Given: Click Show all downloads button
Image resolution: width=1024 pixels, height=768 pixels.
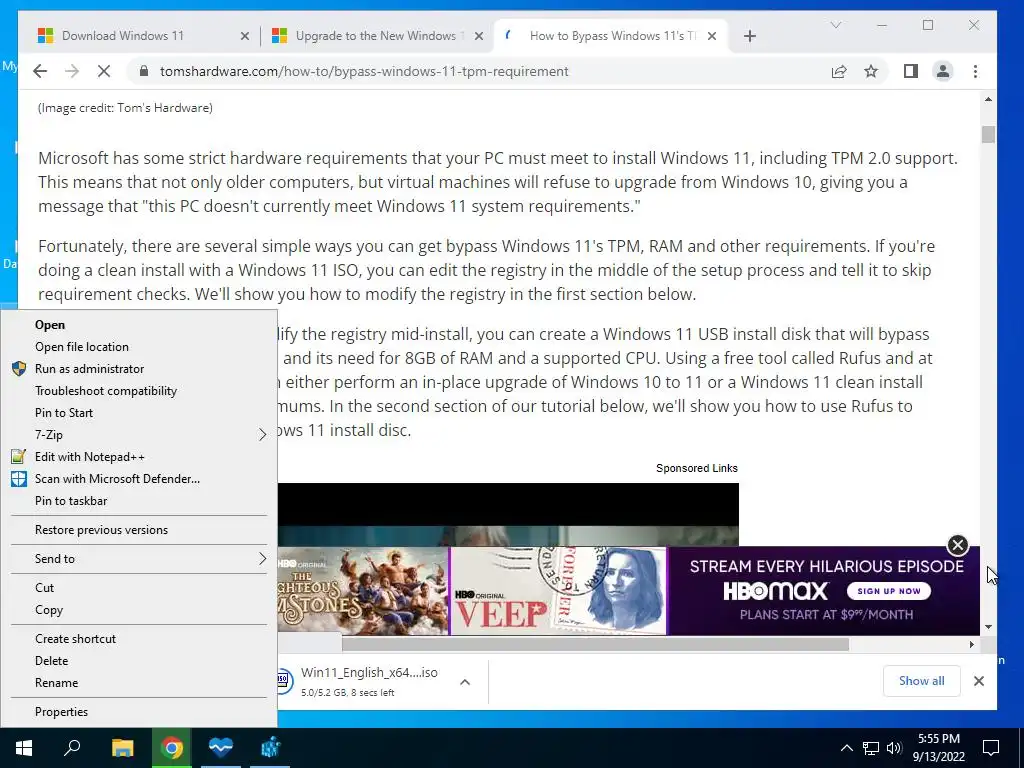Looking at the screenshot, I should point(921,680).
